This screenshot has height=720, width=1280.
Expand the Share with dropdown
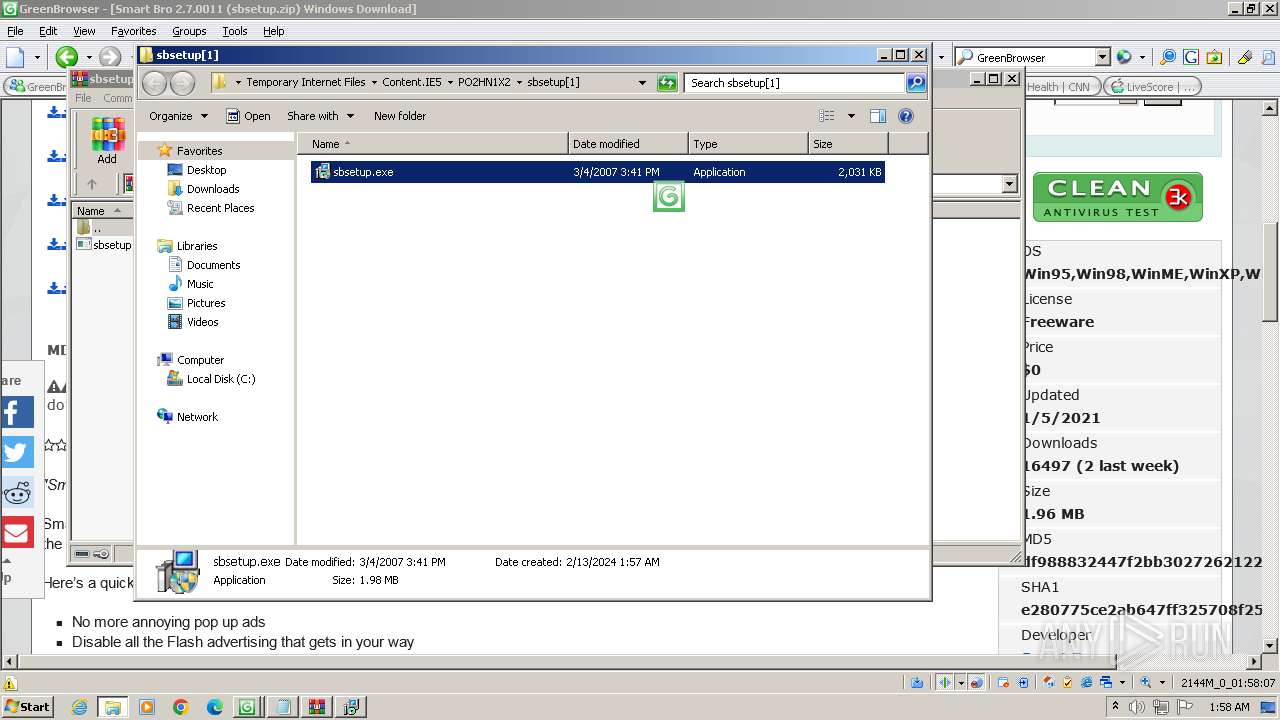[x=320, y=116]
